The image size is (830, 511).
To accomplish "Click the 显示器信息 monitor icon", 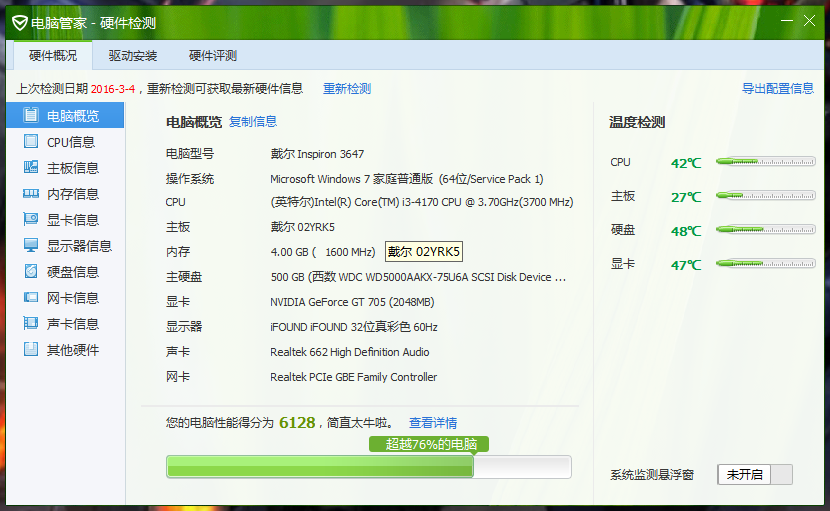I will tap(31, 246).
